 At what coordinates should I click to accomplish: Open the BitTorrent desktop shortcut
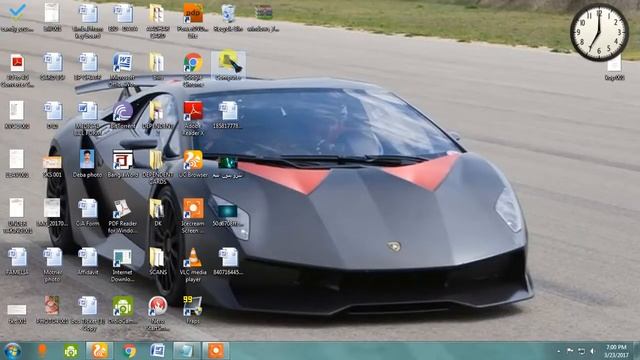pos(122,115)
